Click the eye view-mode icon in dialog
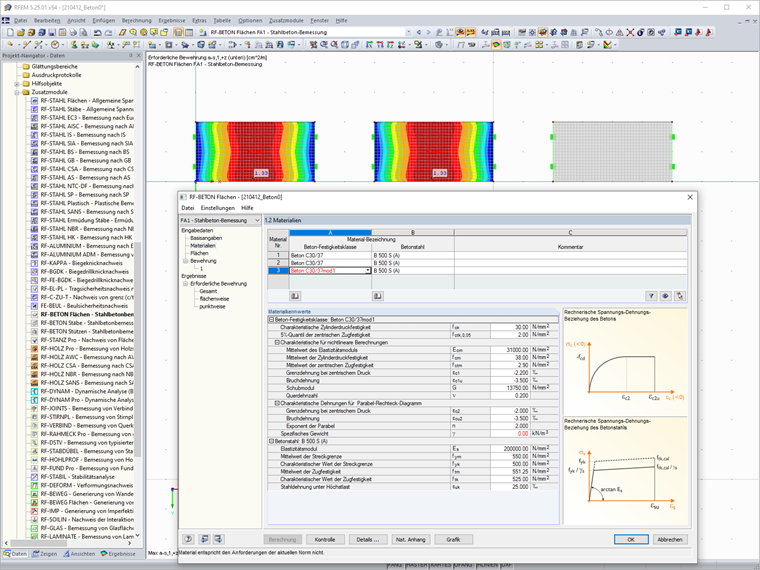This screenshot has width=760, height=570. 665,296
